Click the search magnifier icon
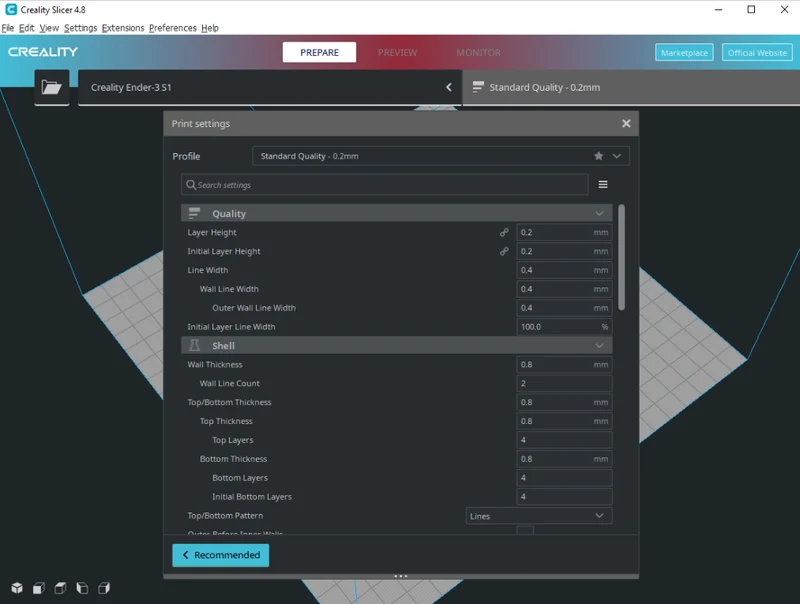The height and width of the screenshot is (604, 800). [x=191, y=185]
